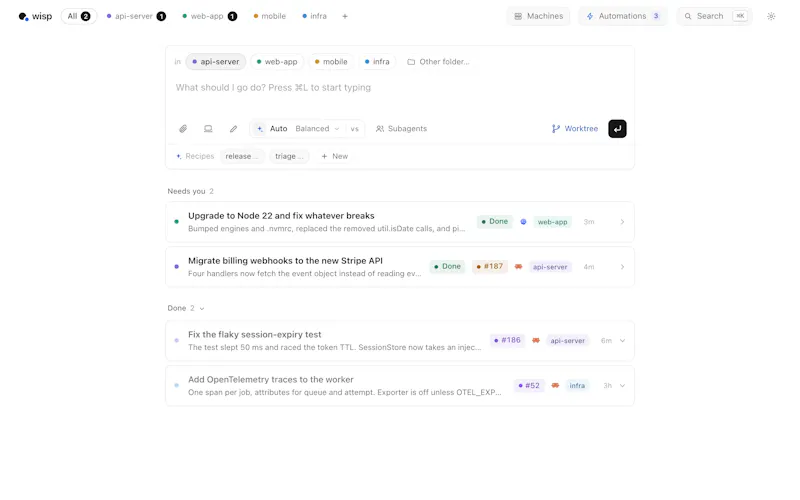800x500 pixels.
Task: Run the triage recipe chip
Action: tap(289, 157)
